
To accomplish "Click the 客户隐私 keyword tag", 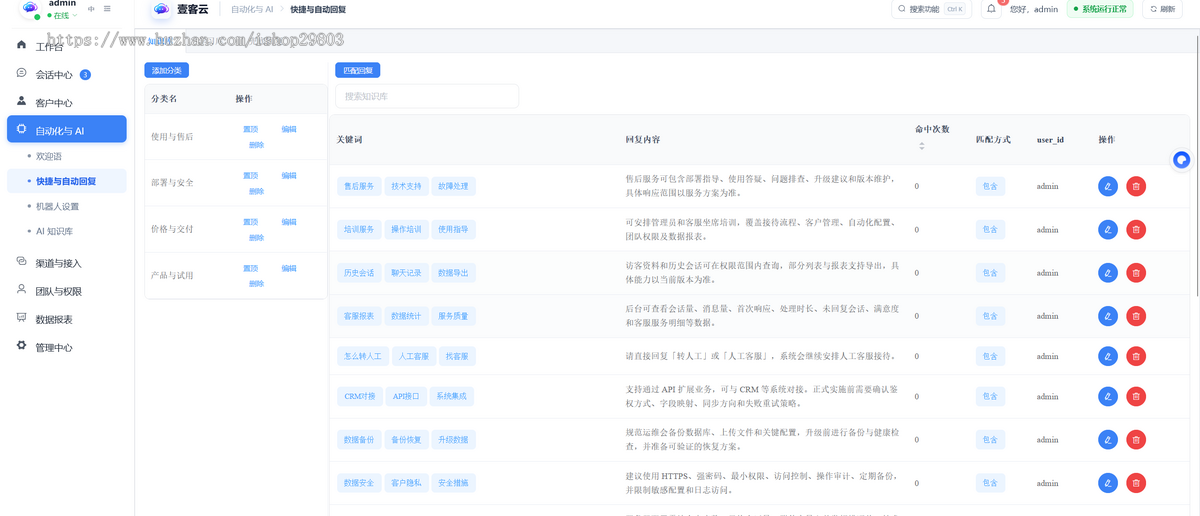I will pos(406,482).
